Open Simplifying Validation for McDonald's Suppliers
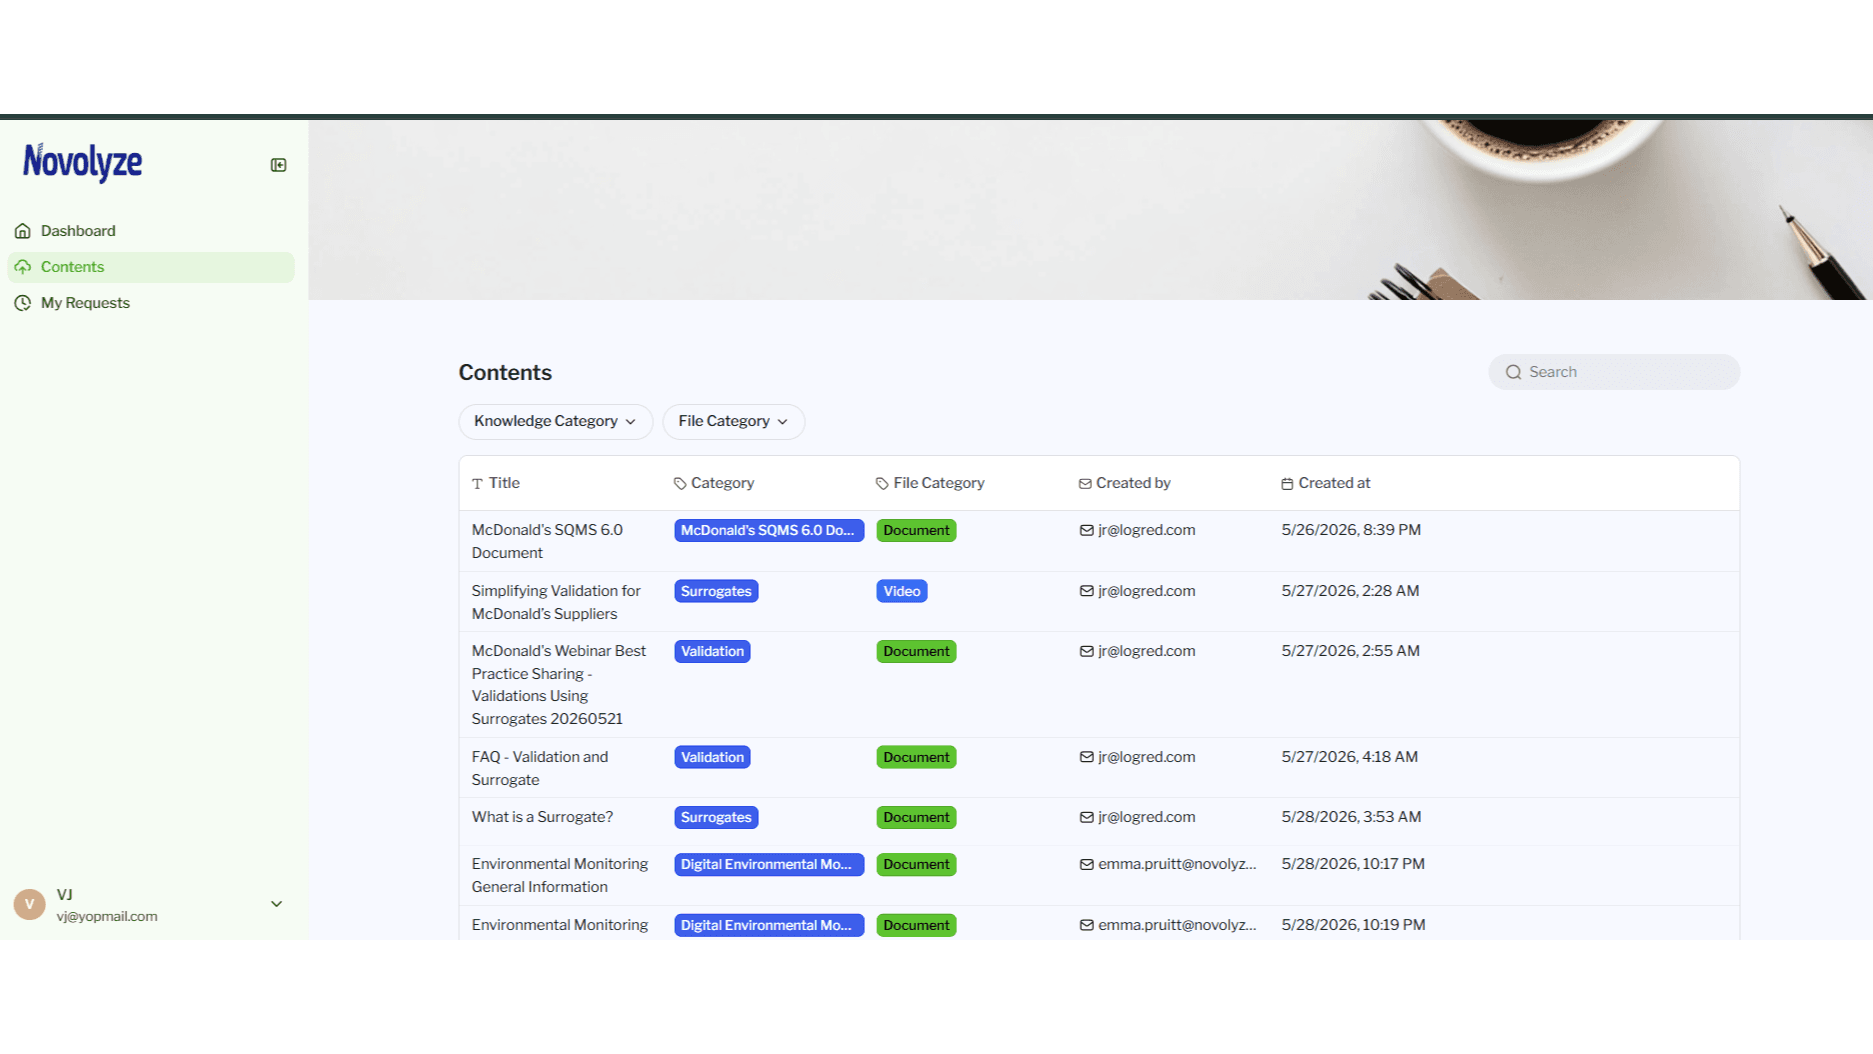Image resolution: width=1873 pixels, height=1054 pixels. (x=556, y=602)
